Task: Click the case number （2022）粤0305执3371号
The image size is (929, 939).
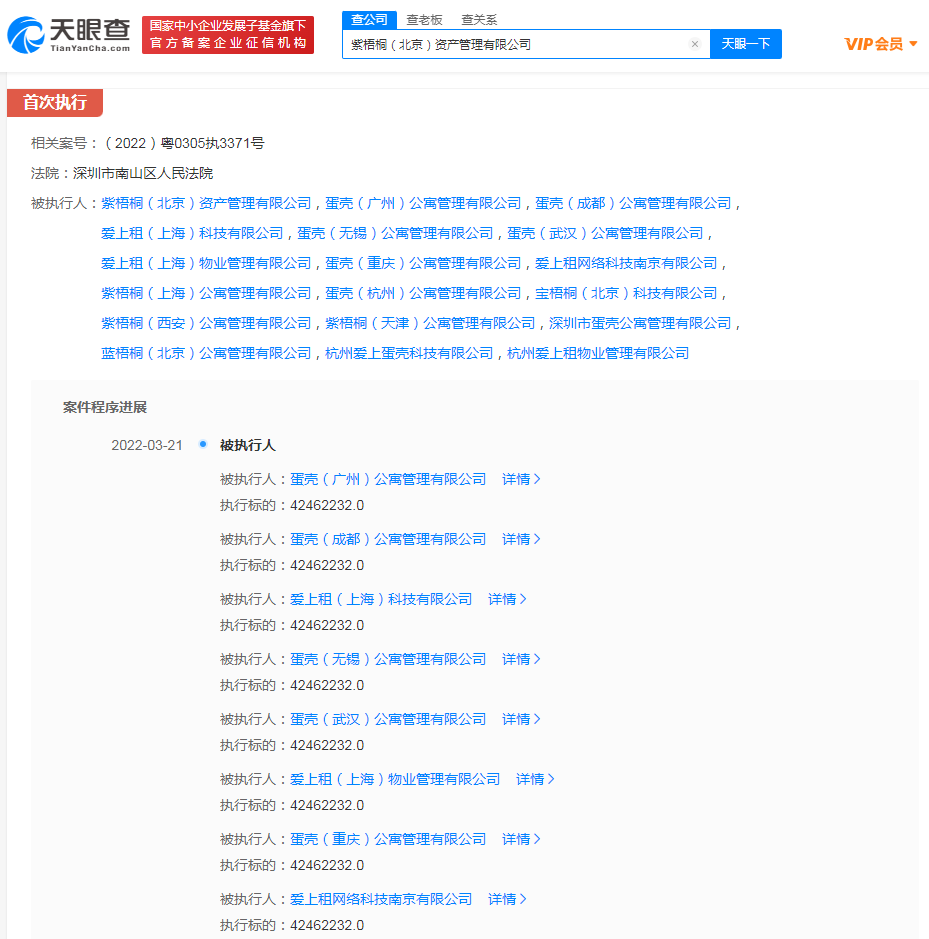Action: pos(184,144)
